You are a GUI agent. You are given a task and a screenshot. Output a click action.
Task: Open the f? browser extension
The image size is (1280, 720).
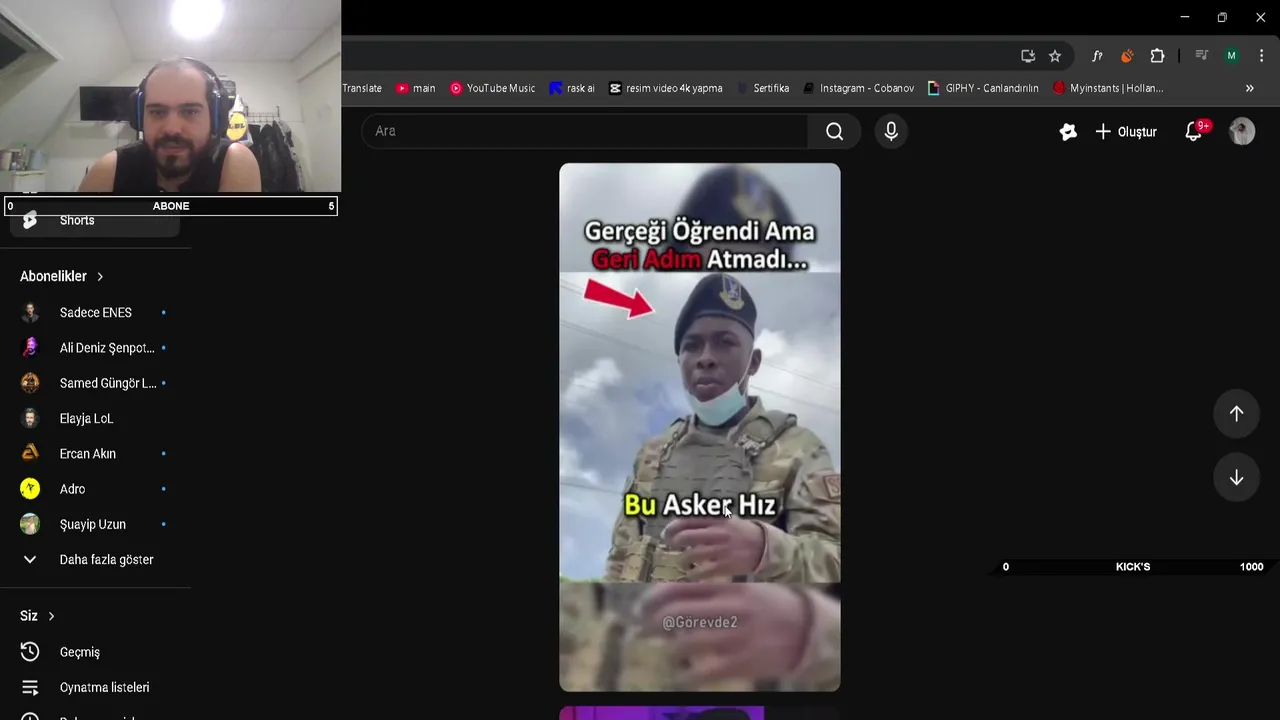[1097, 56]
